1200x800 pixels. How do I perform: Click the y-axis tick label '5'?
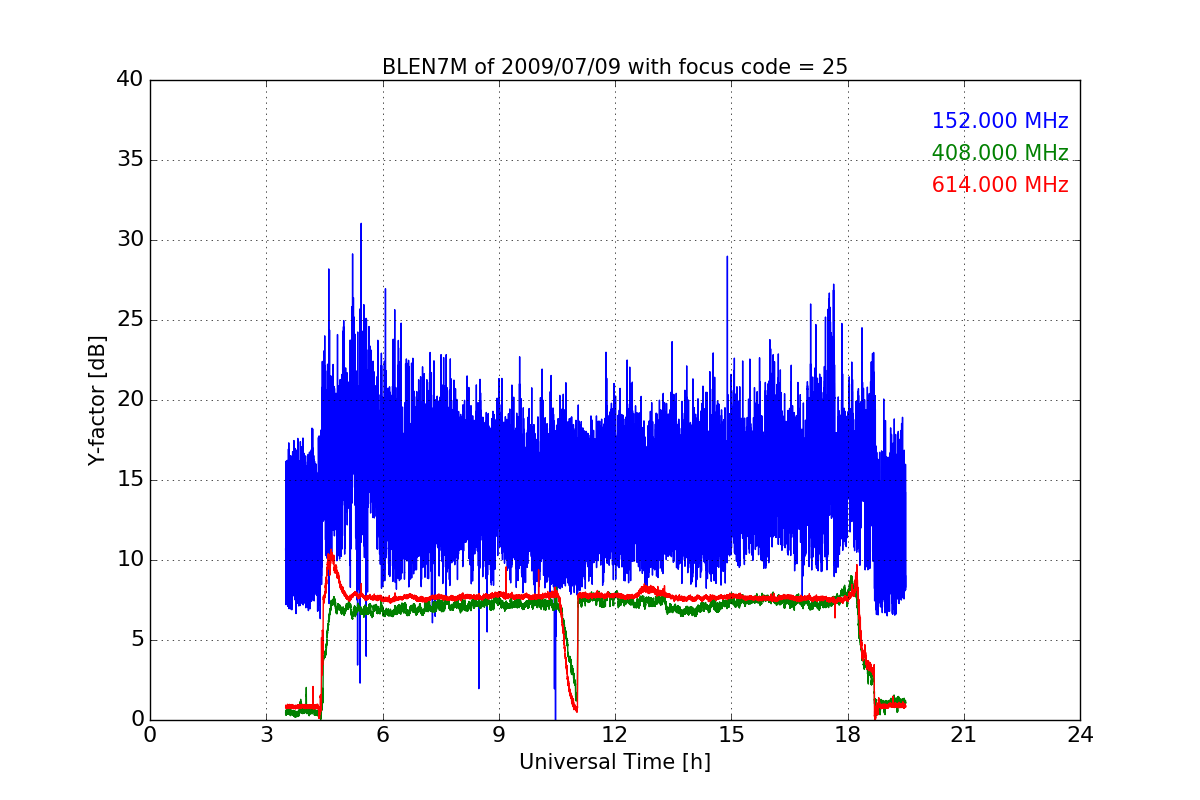tap(136, 640)
